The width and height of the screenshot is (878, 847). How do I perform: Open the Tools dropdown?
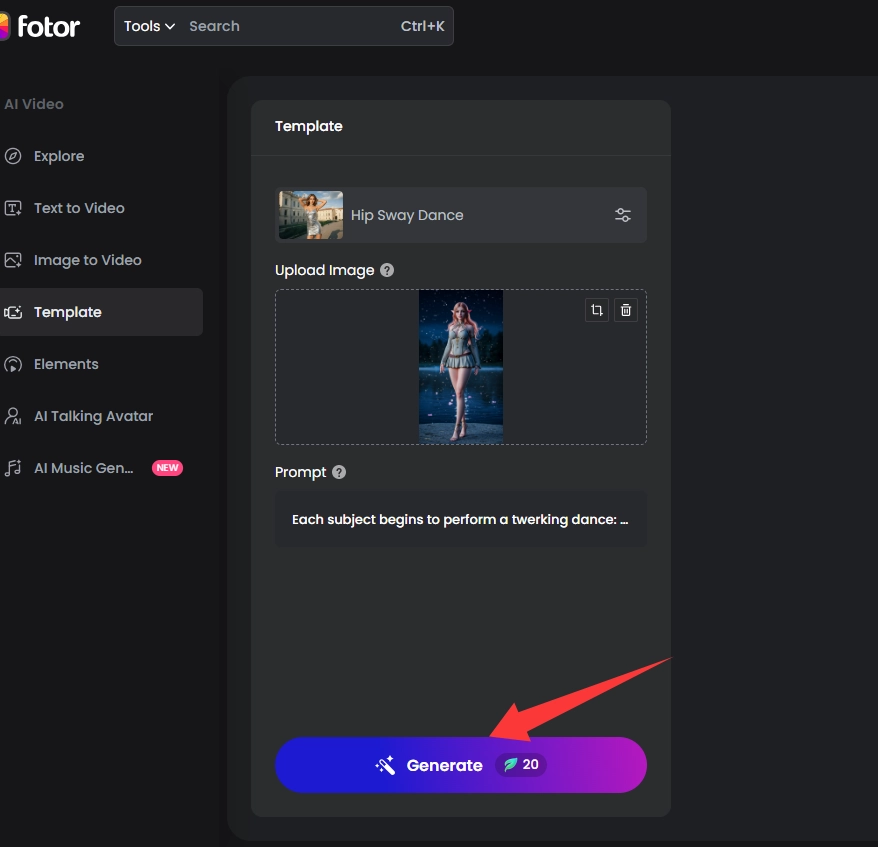click(148, 26)
